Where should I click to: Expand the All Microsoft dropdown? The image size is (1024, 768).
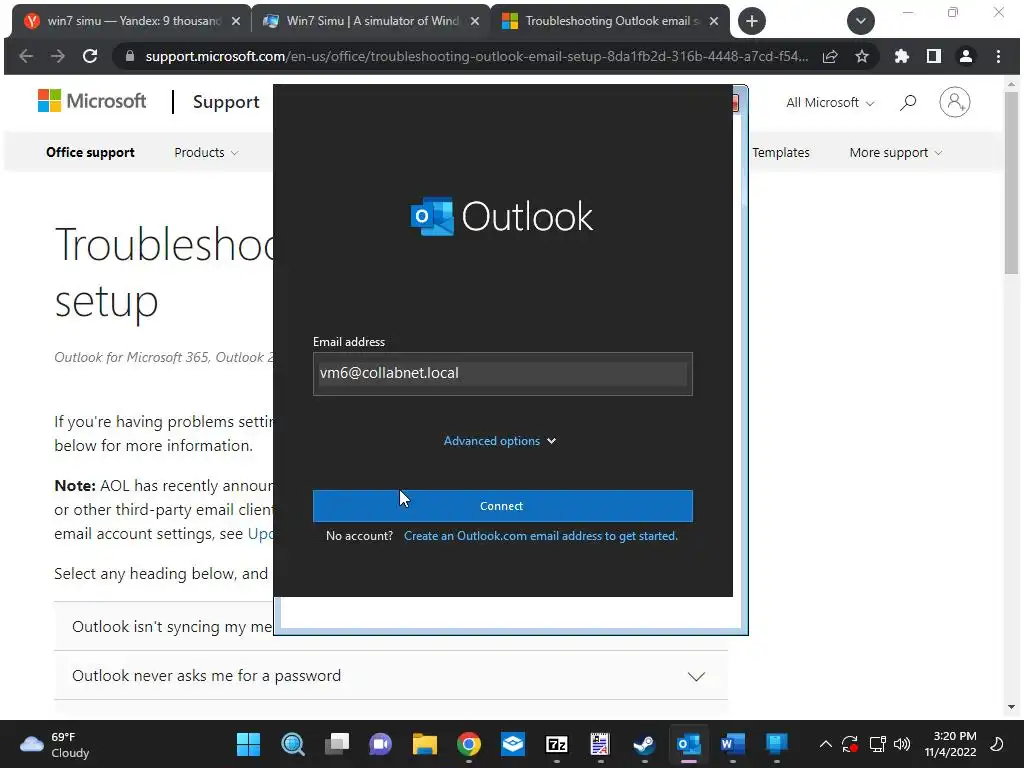(x=830, y=103)
